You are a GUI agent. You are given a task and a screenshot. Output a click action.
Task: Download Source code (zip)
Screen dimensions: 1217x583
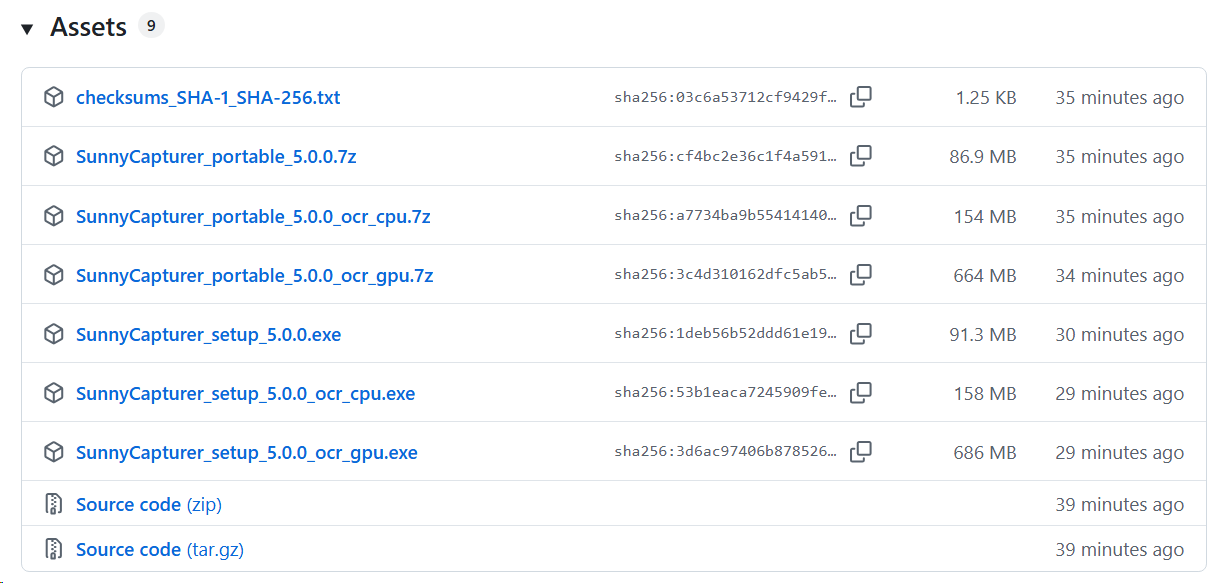coord(148,505)
